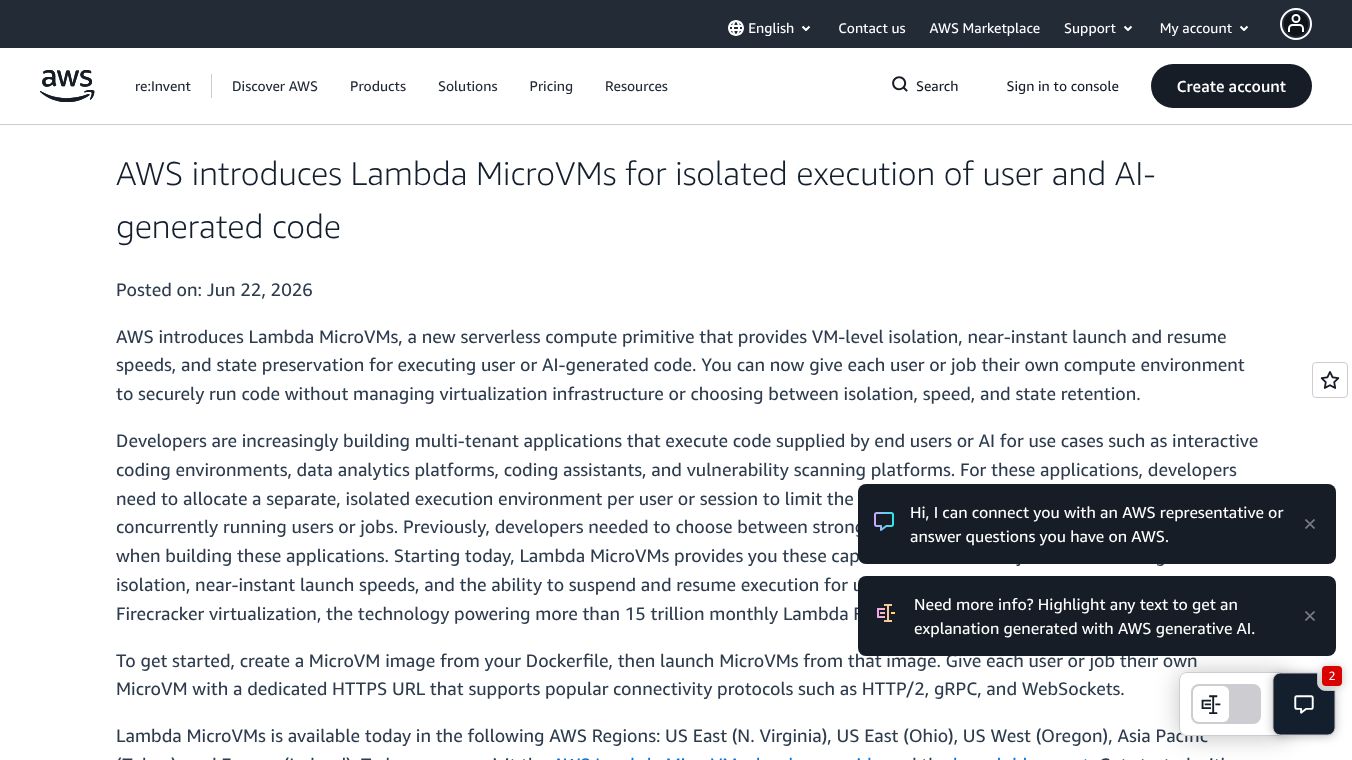Image resolution: width=1352 pixels, height=760 pixels.
Task: Click the Create account button
Action: [1231, 86]
